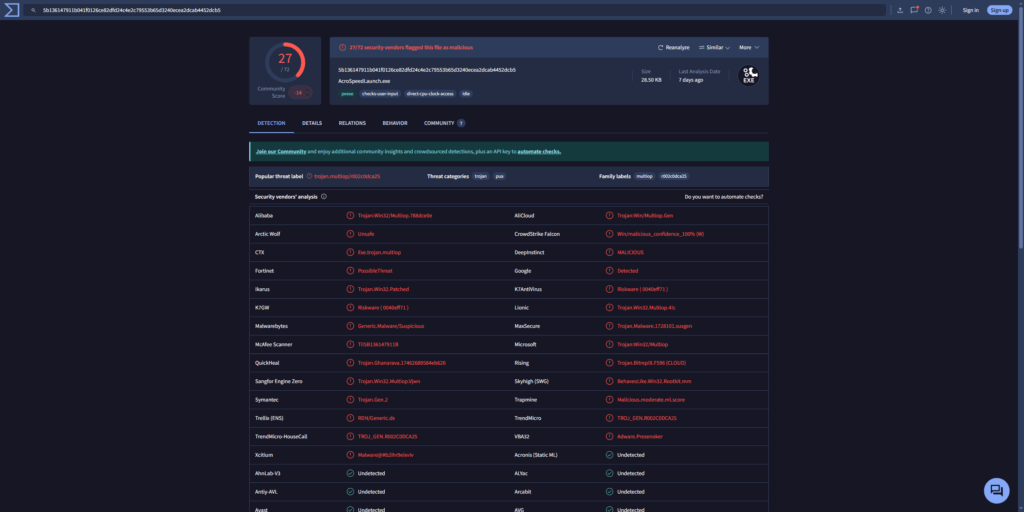Click the alert icon for Microsoft detection

point(609,344)
